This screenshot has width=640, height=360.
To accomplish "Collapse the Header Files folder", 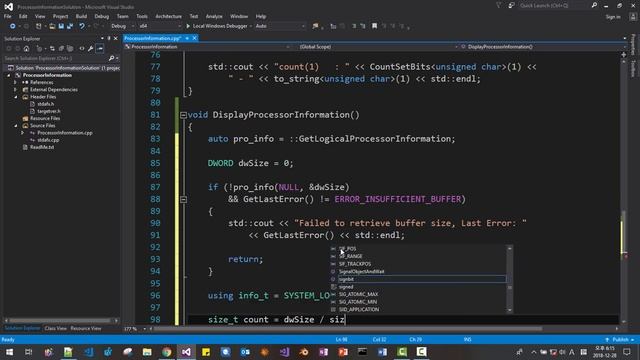I will (16, 97).
